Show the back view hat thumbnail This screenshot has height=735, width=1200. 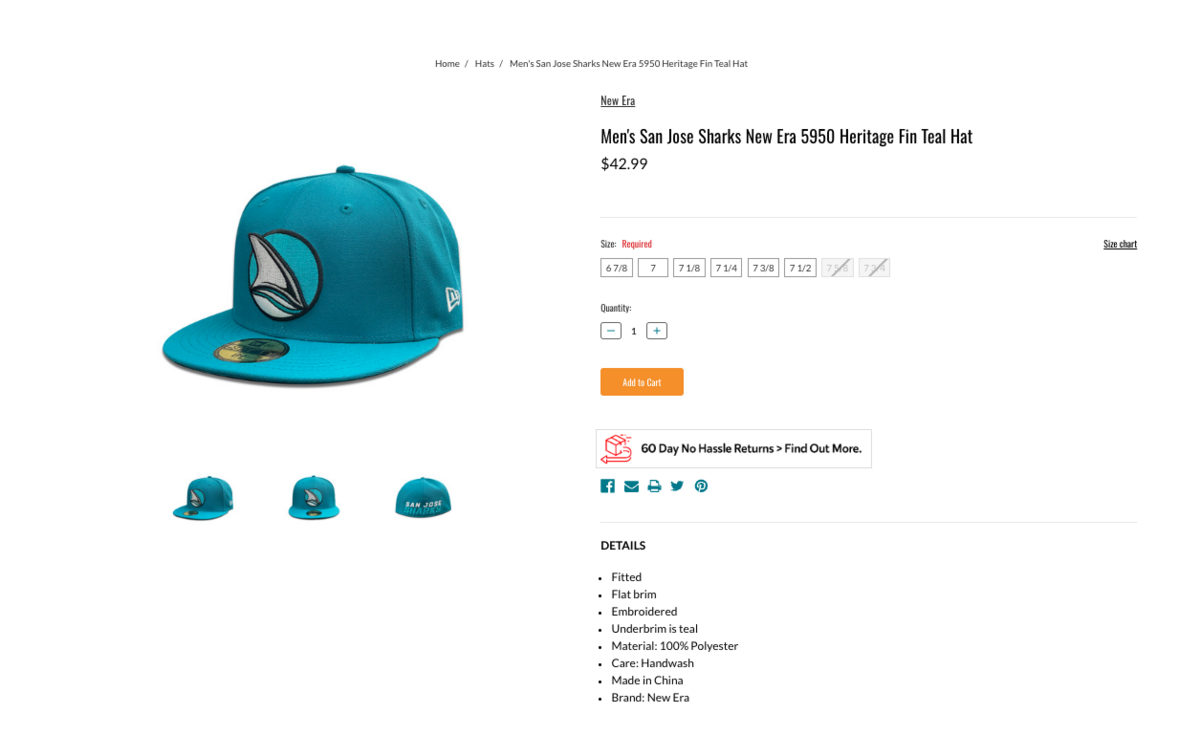click(x=423, y=498)
